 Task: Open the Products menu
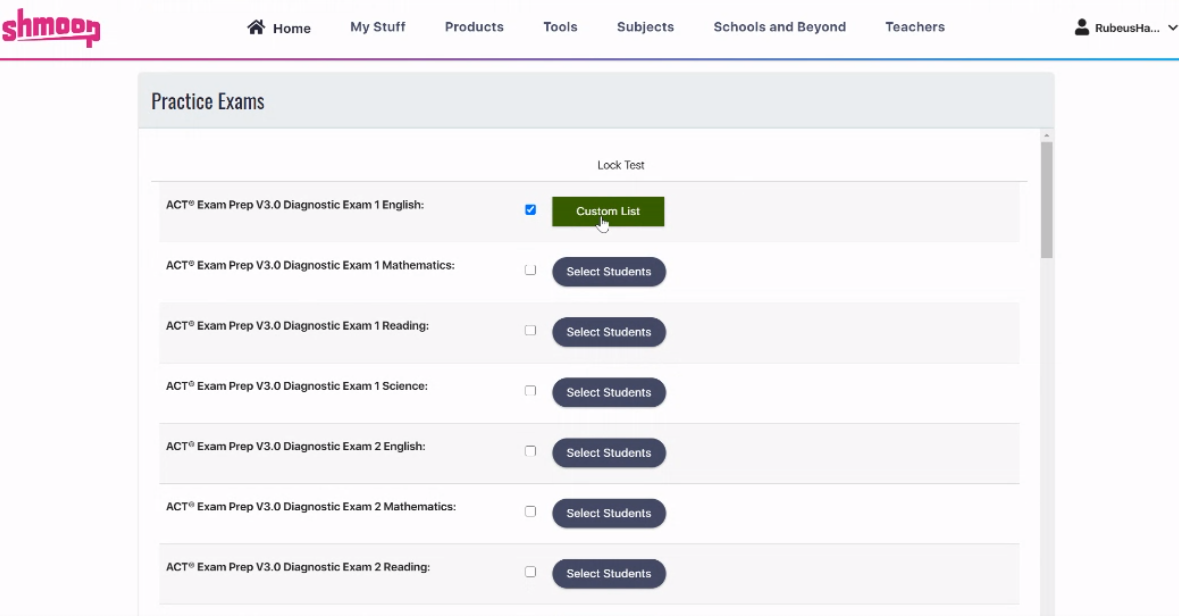tap(474, 27)
